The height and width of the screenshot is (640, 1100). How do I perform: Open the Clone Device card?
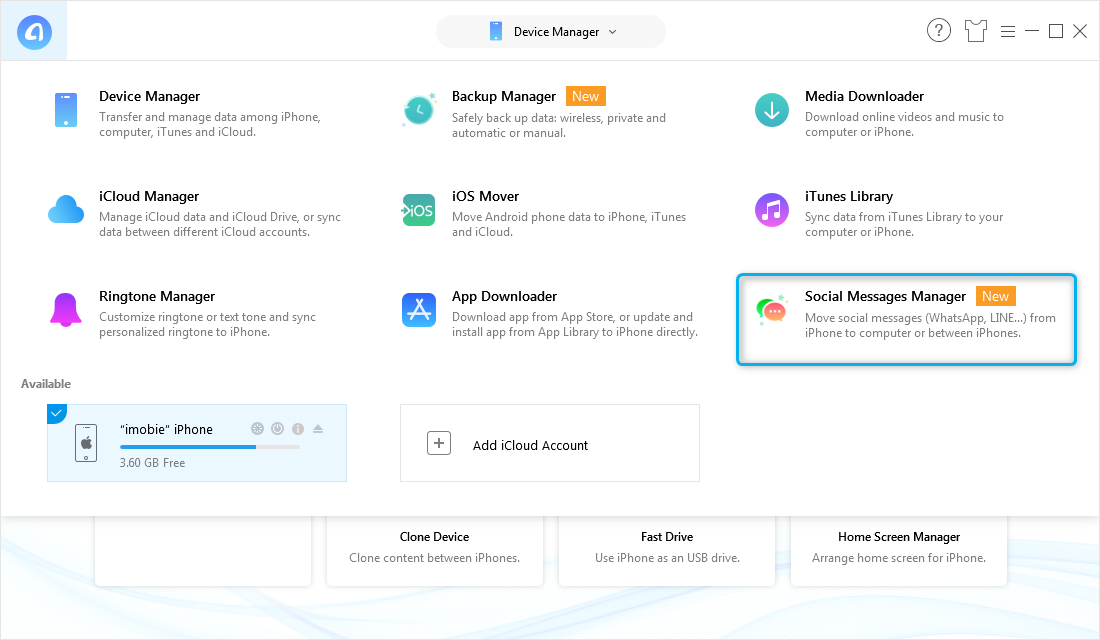click(435, 550)
